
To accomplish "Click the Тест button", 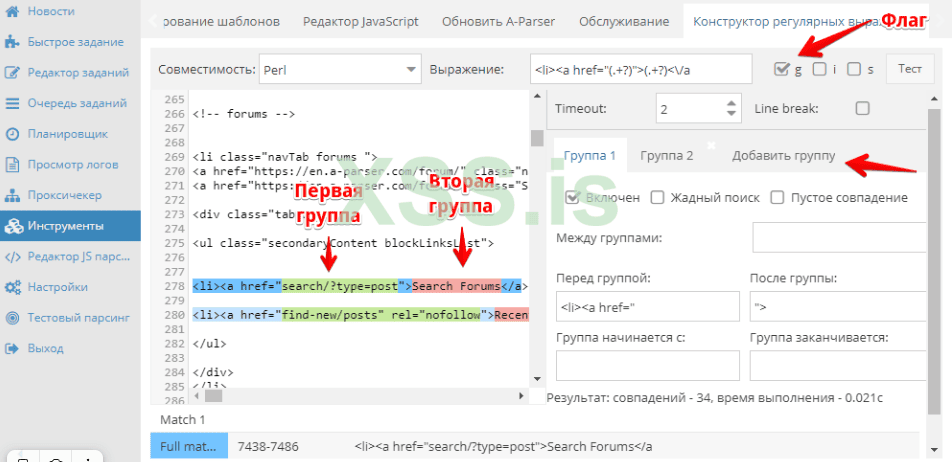I will (x=910, y=69).
